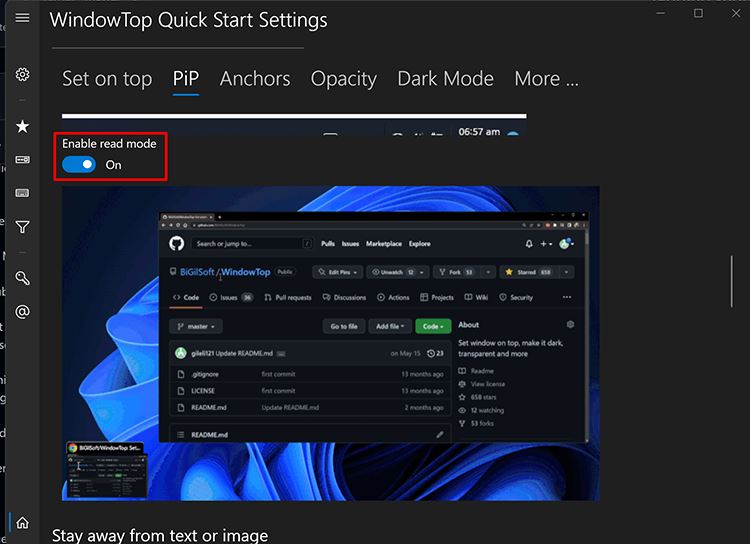Switch to the Set on top tab
Image resolution: width=750 pixels, height=544 pixels.
pos(107,79)
